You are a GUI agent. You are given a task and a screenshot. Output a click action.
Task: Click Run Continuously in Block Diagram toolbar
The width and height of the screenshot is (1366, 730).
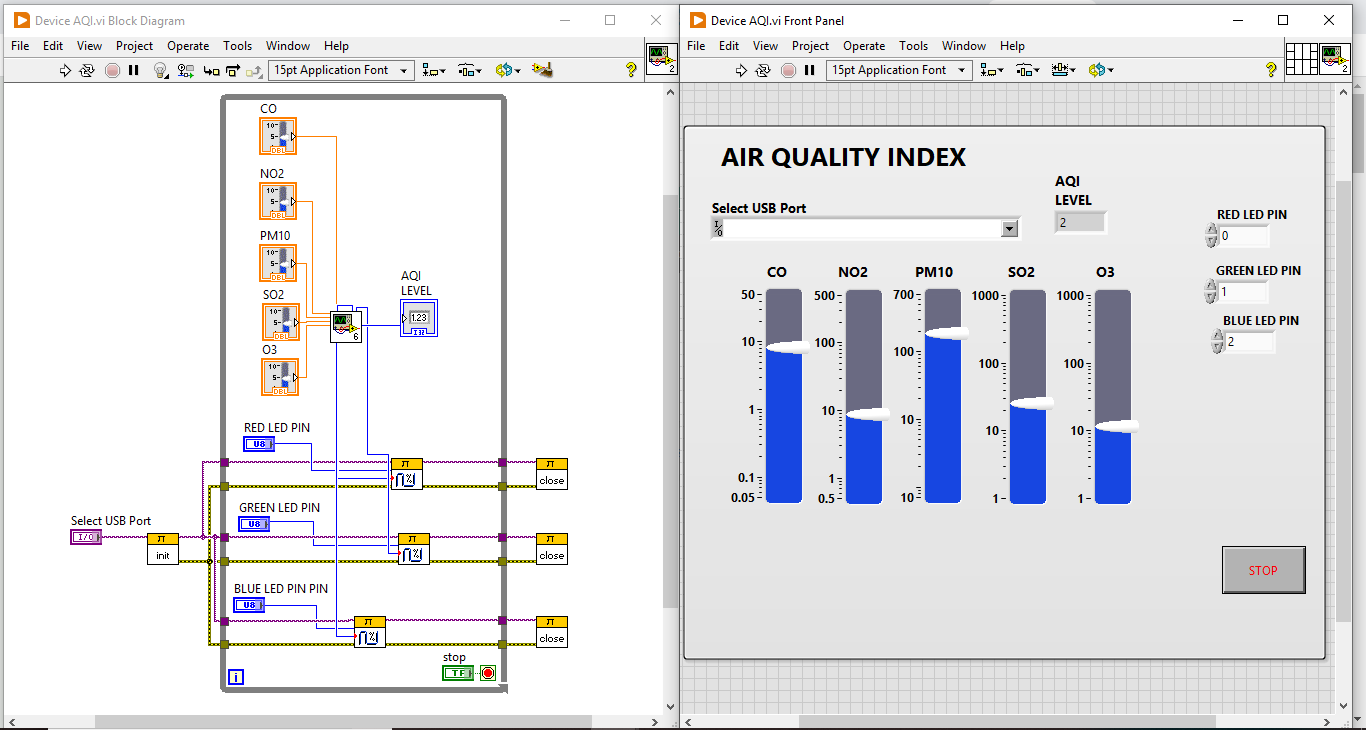pos(87,70)
